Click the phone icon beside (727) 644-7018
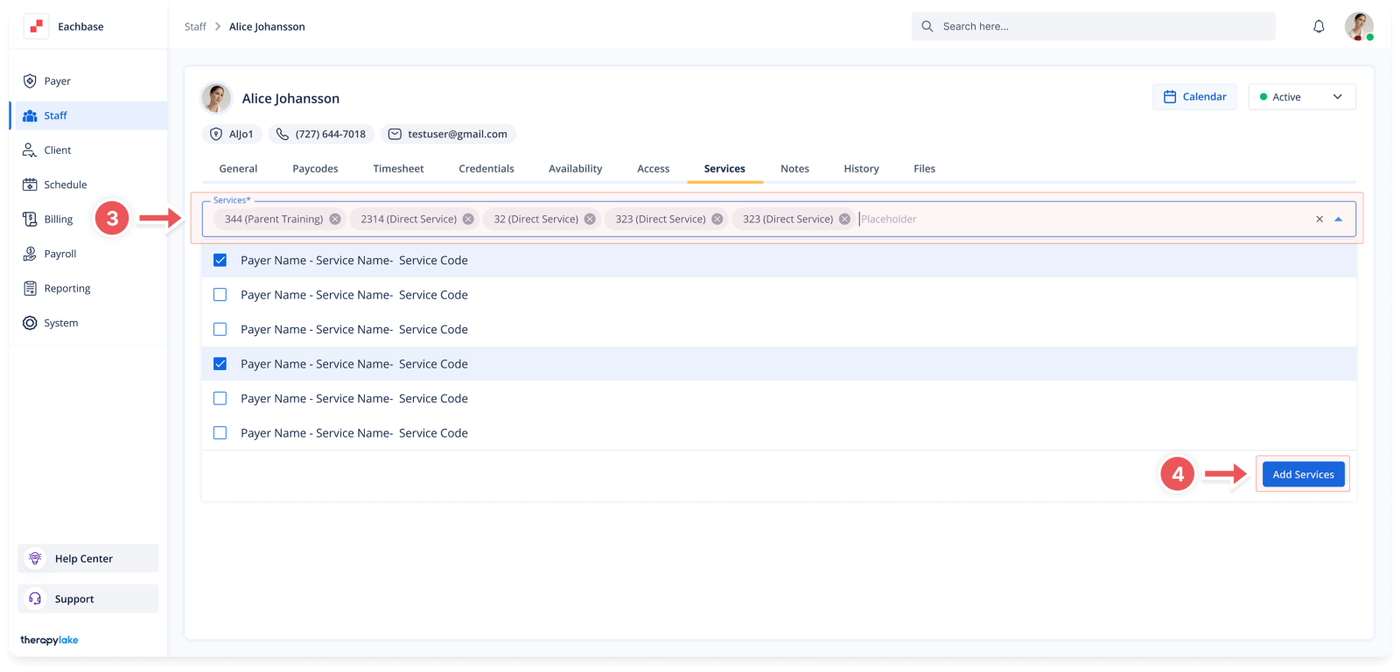Image resolution: width=1400 pixels, height=672 pixels. [x=282, y=134]
